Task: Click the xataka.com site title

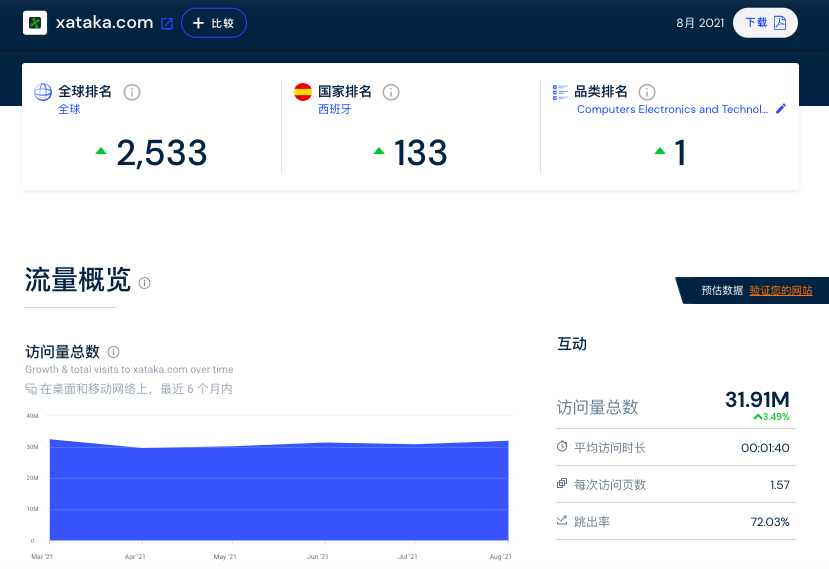Action: tap(104, 23)
